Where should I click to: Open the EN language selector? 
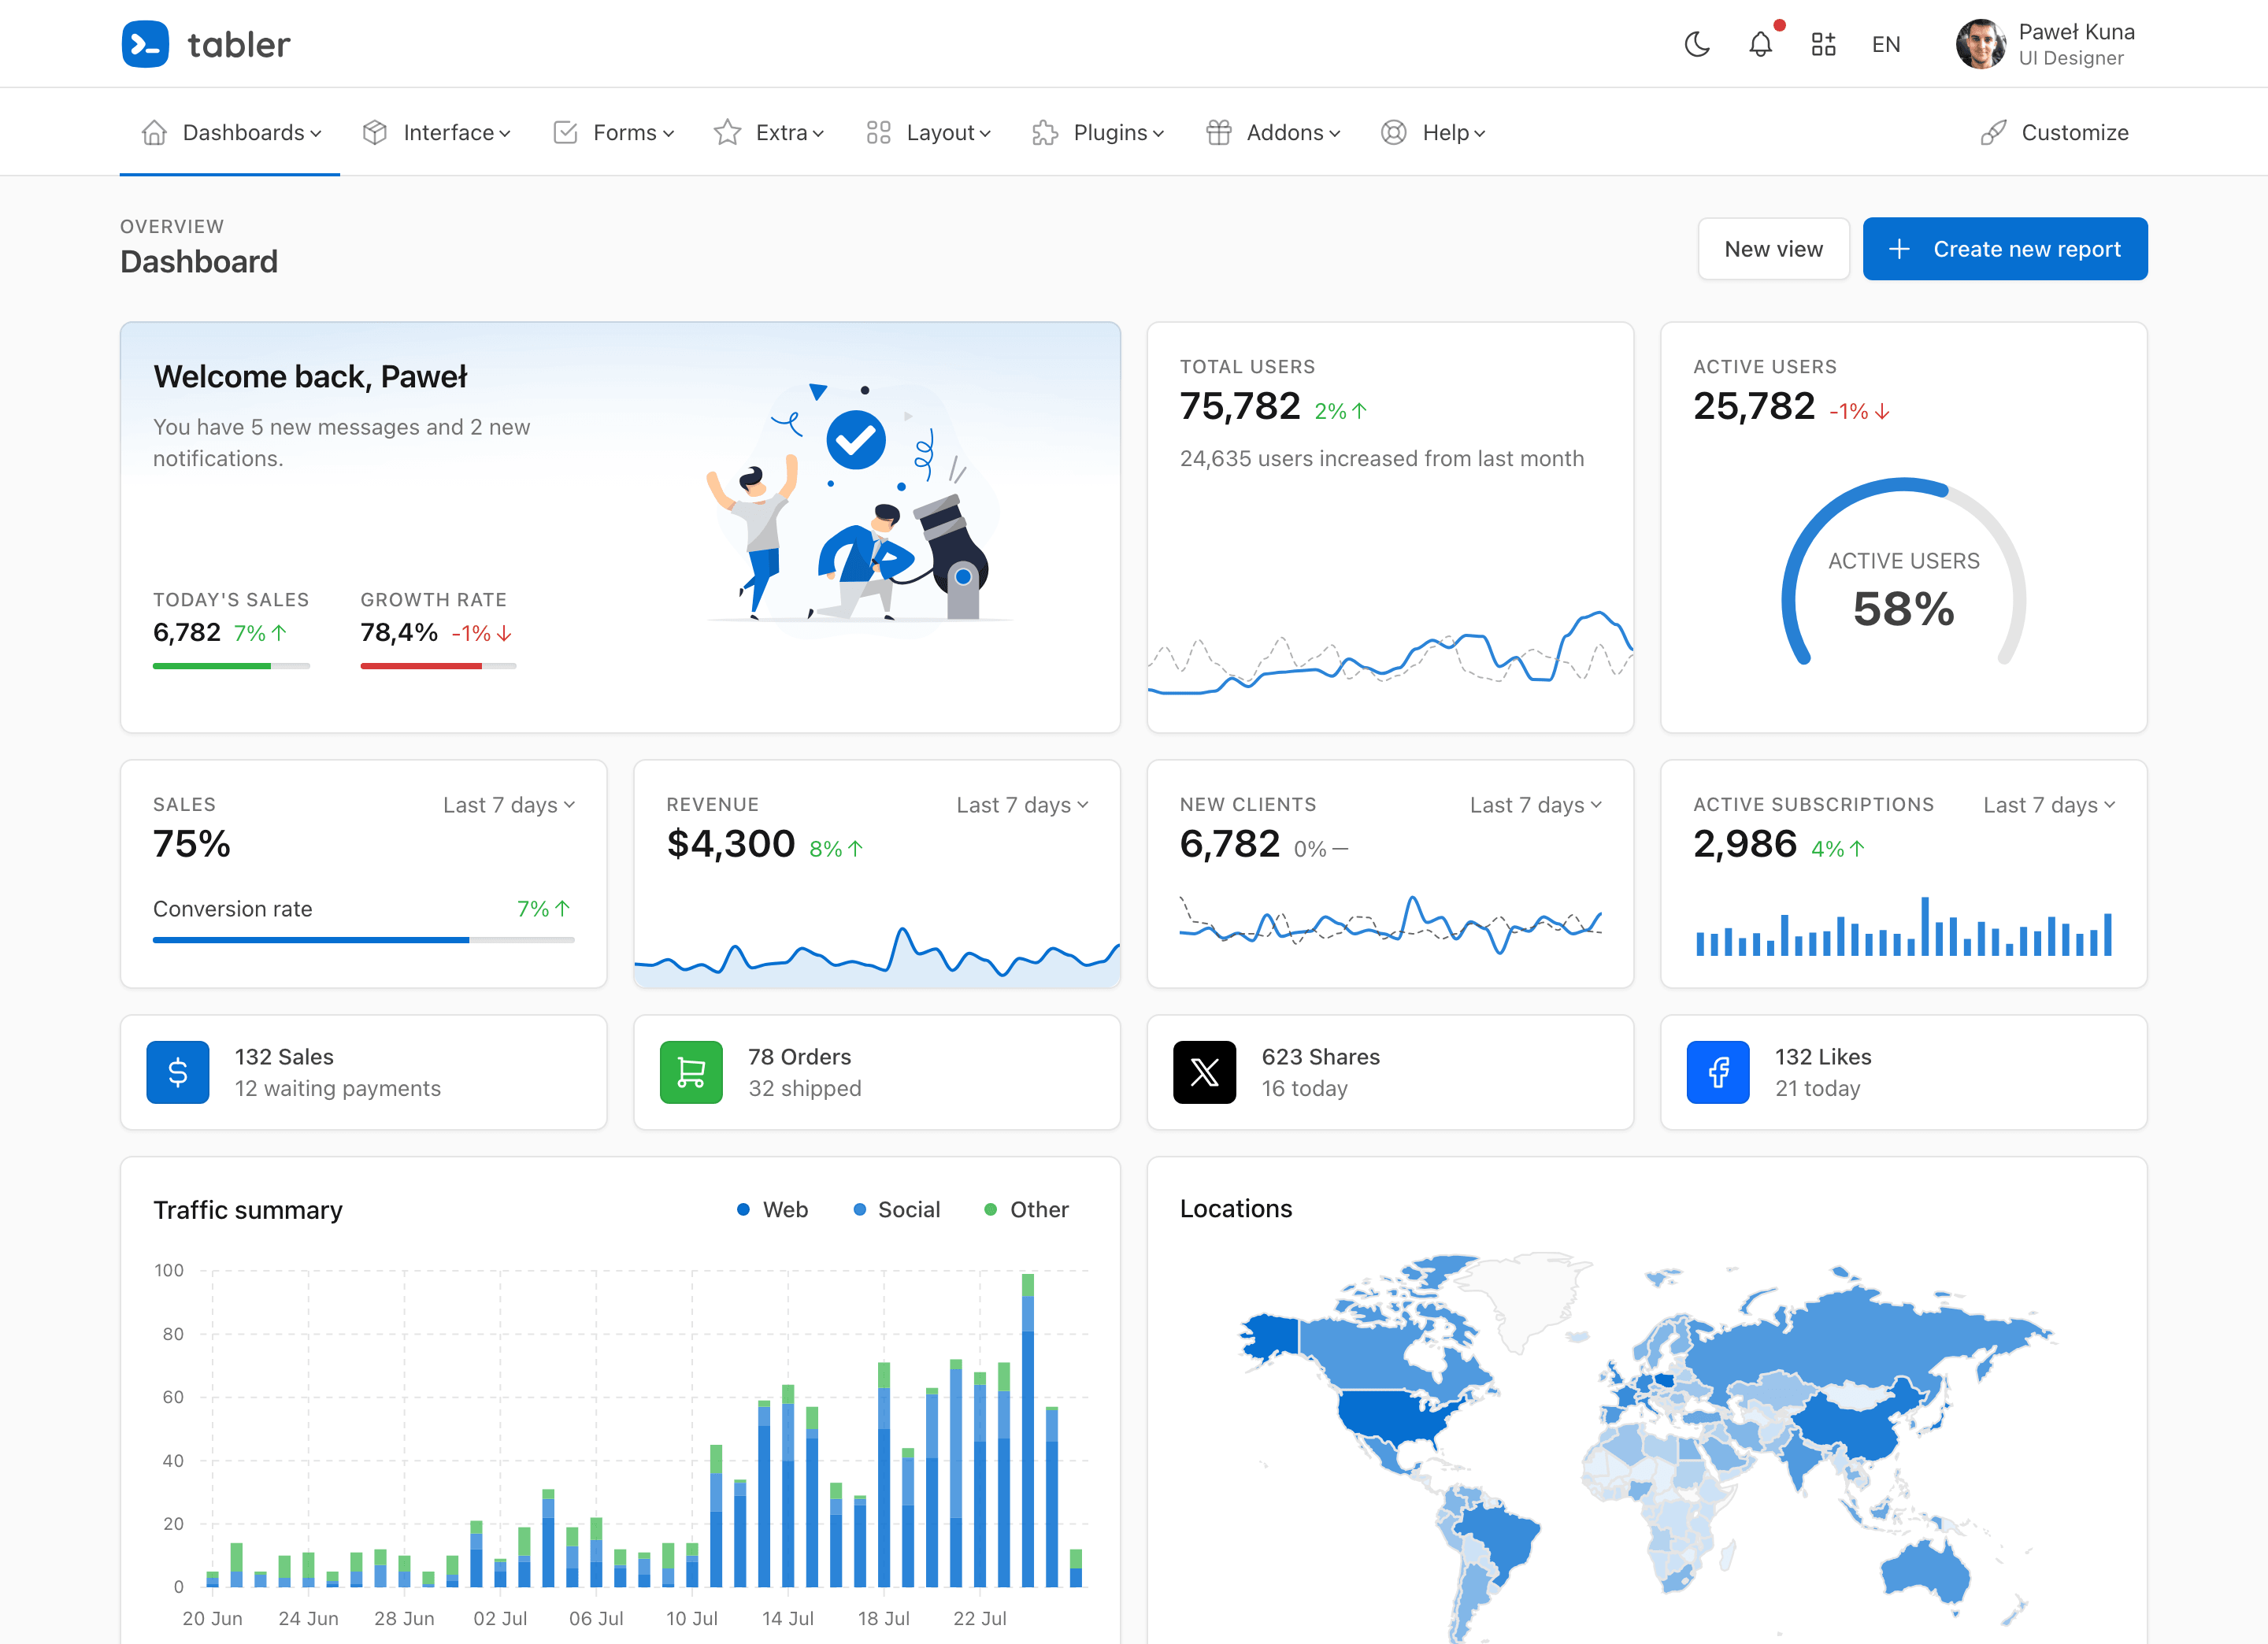(1886, 44)
